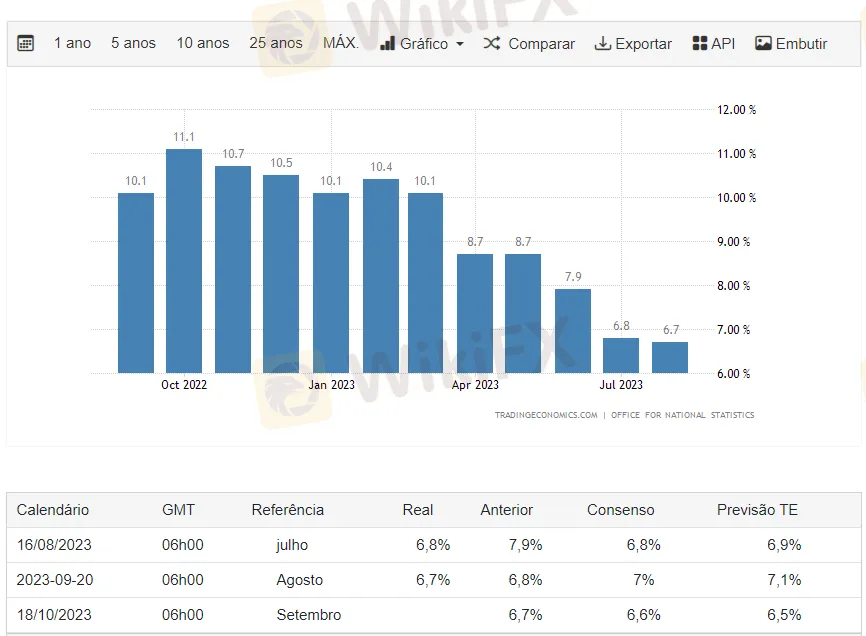Click the Comparar shuffle icon
The width and height of the screenshot is (866, 636).
492,44
